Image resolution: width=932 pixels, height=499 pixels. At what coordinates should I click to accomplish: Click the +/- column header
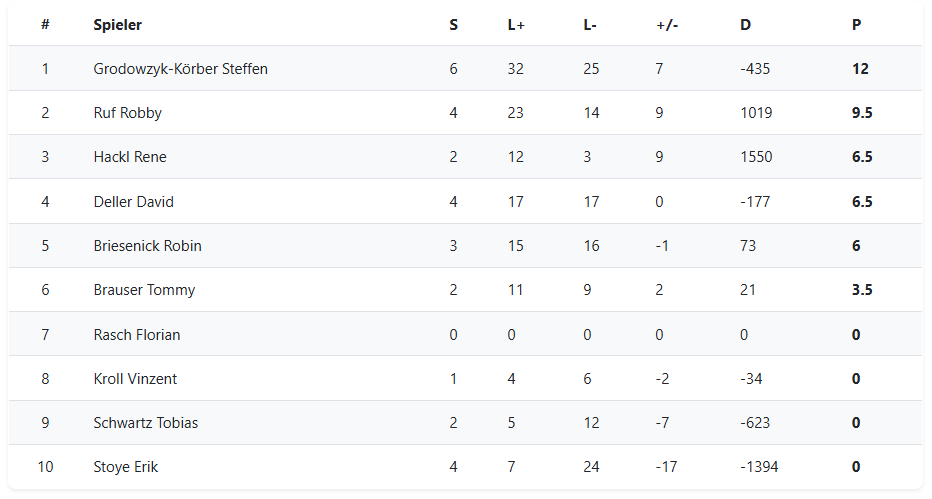667,25
